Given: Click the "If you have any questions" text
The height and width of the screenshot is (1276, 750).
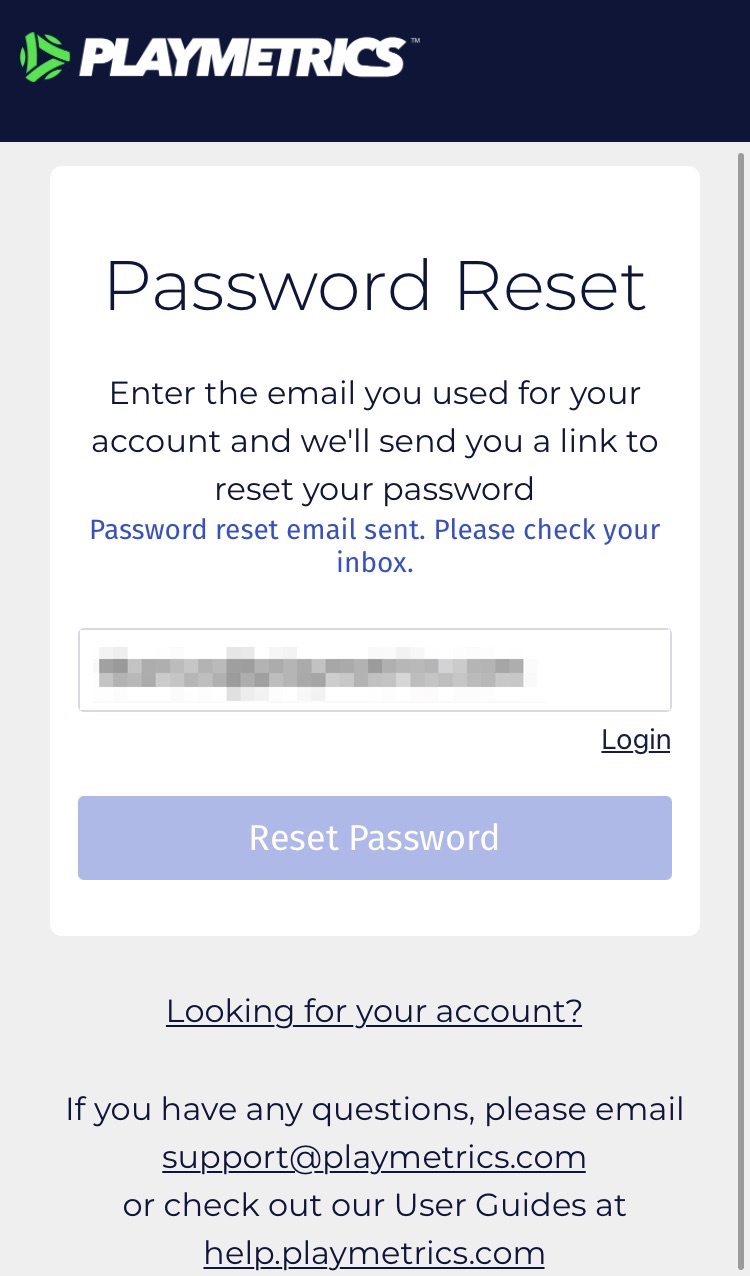Looking at the screenshot, I should coord(375,1109).
